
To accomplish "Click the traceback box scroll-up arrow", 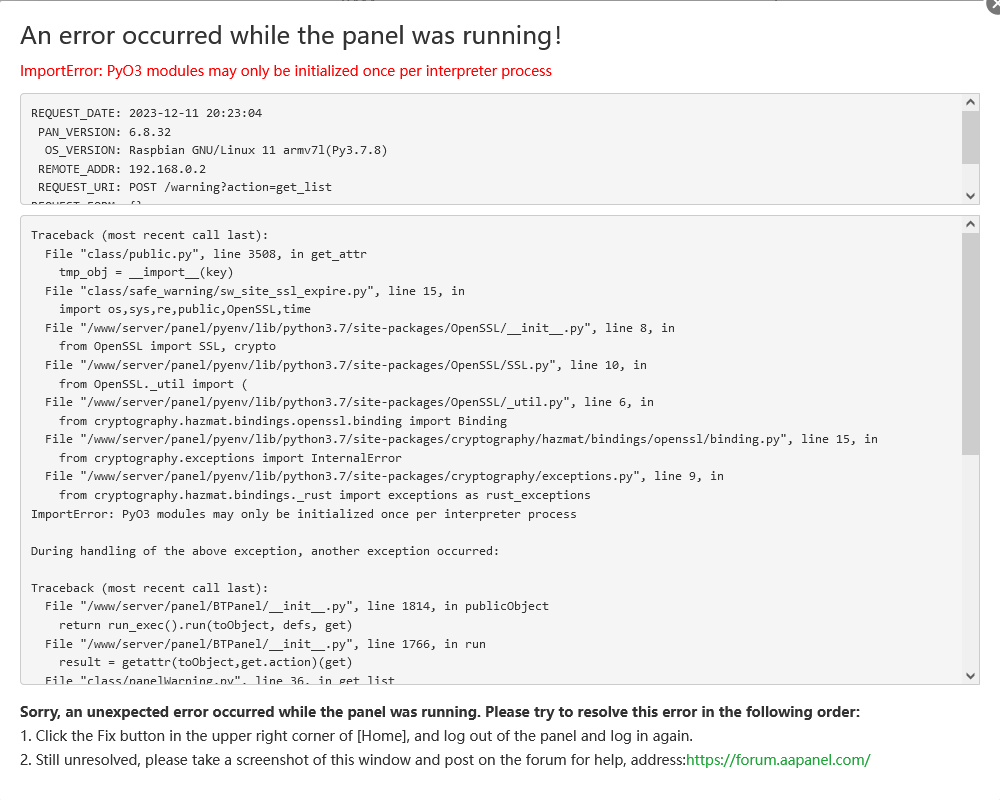I will 970,224.
